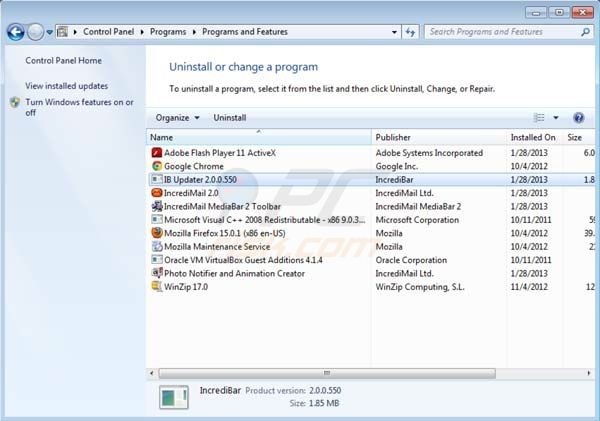Screen dimensions: 600x421
Task: Select Microsoft Visual C++ 2008 Redistributable name
Action: click(x=264, y=220)
